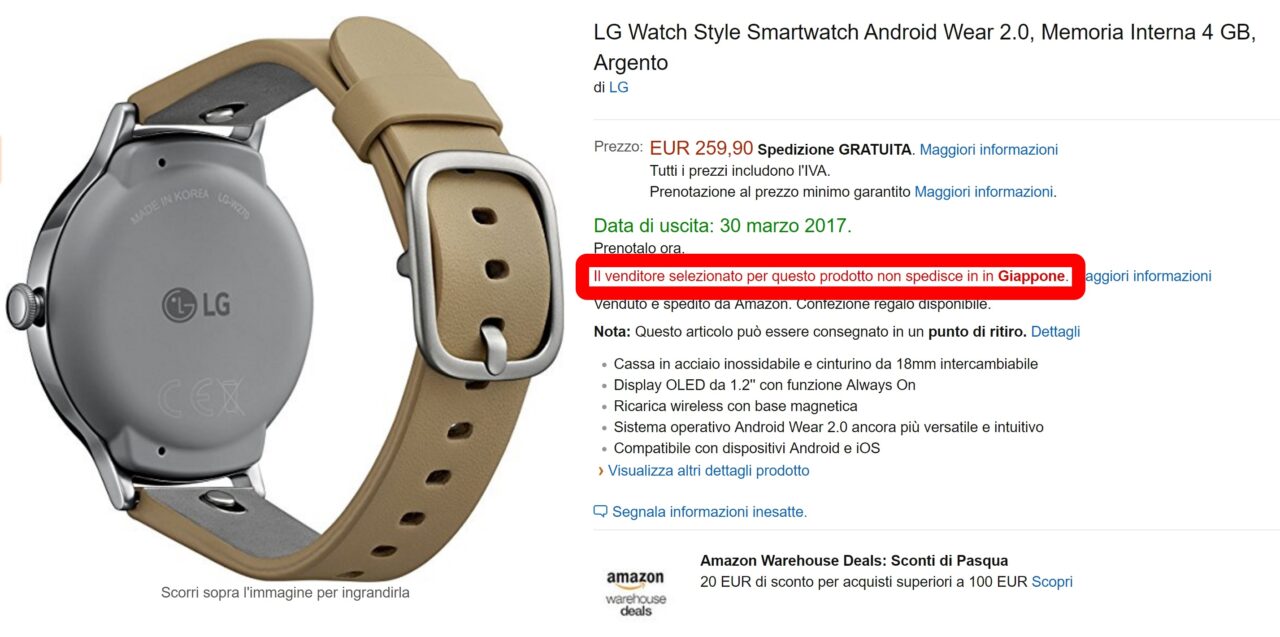Open the LG brand link
The image size is (1280, 637).
click(618, 87)
